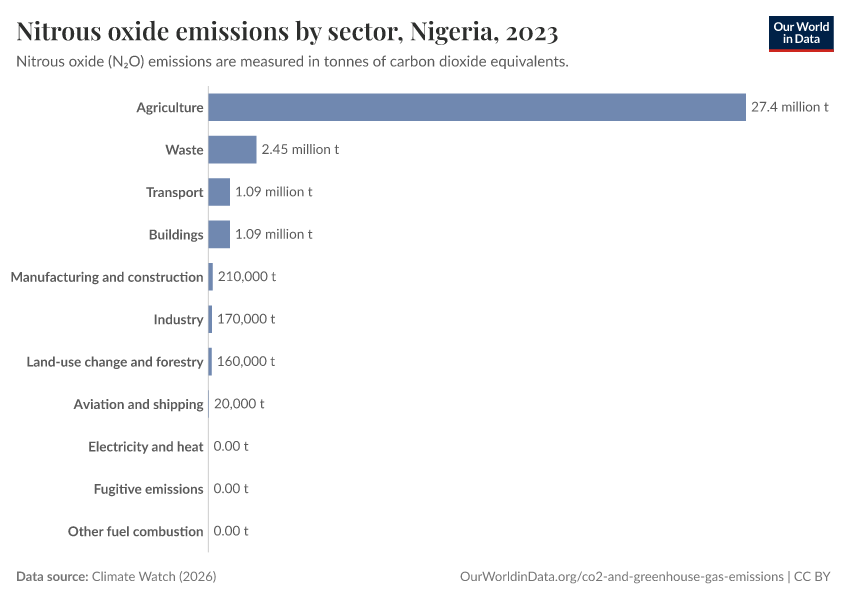The width and height of the screenshot is (850, 600).
Task: Click the CC BY license text
Action: click(813, 577)
